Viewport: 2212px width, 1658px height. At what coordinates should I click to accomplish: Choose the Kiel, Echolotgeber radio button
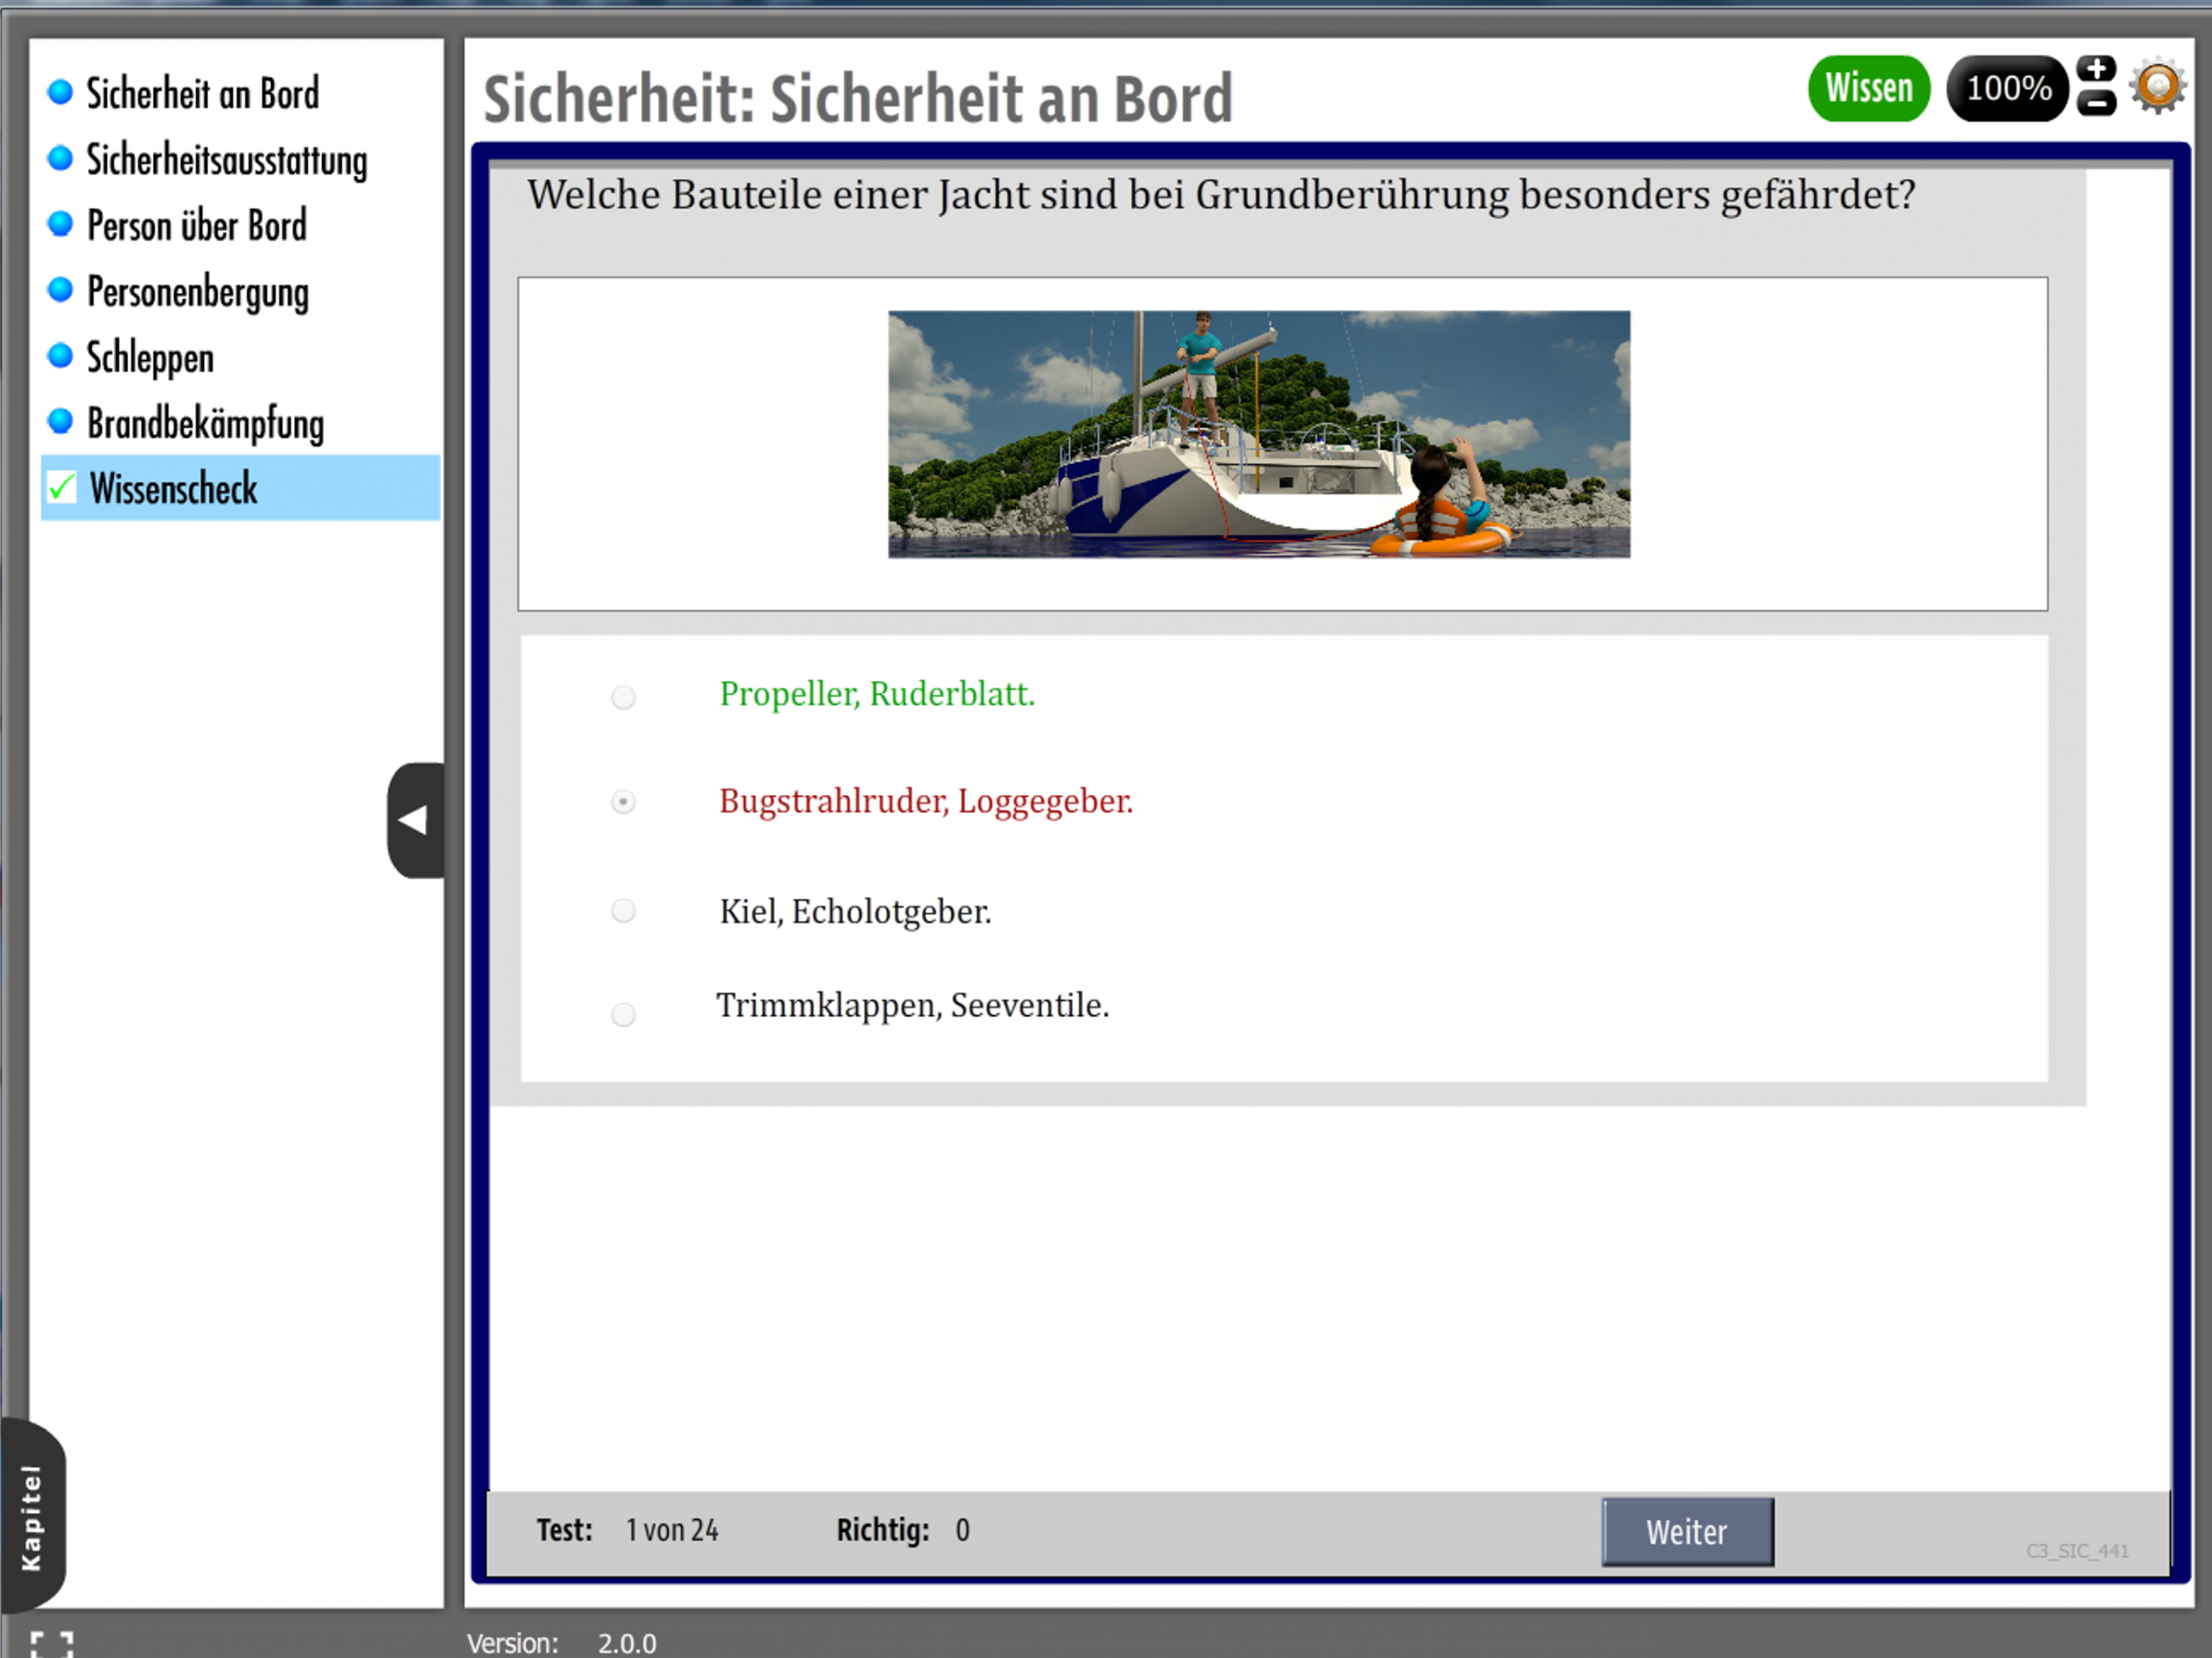click(x=623, y=911)
